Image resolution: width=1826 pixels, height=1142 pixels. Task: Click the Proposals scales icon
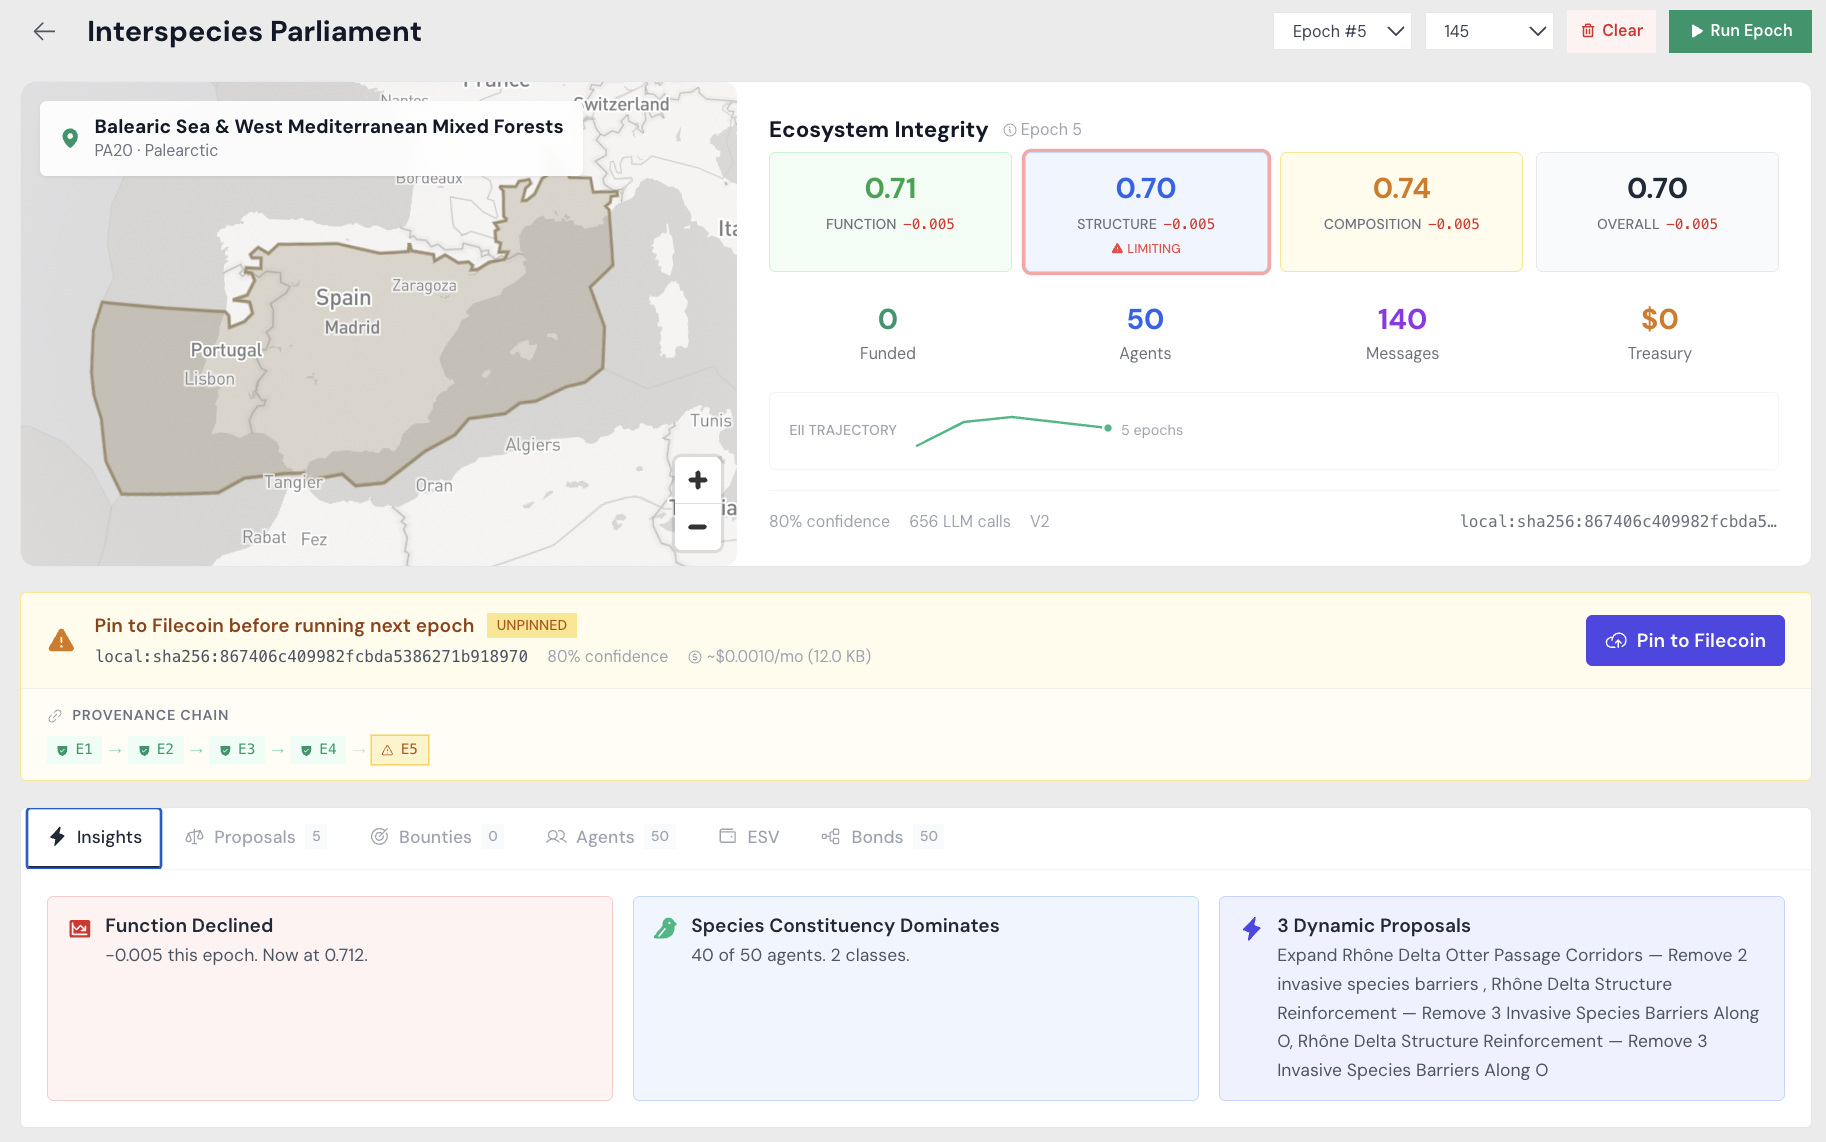[195, 836]
